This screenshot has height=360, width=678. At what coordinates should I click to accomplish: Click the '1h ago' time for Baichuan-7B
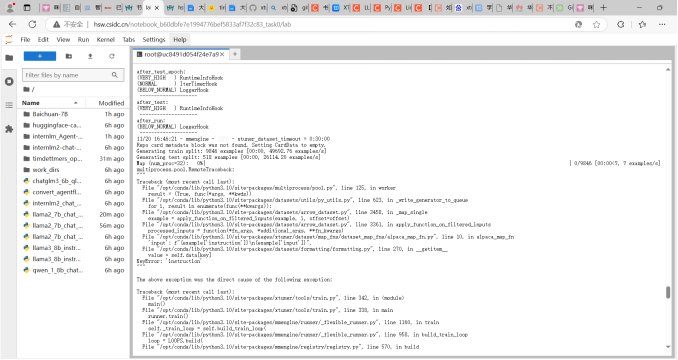tap(114, 114)
